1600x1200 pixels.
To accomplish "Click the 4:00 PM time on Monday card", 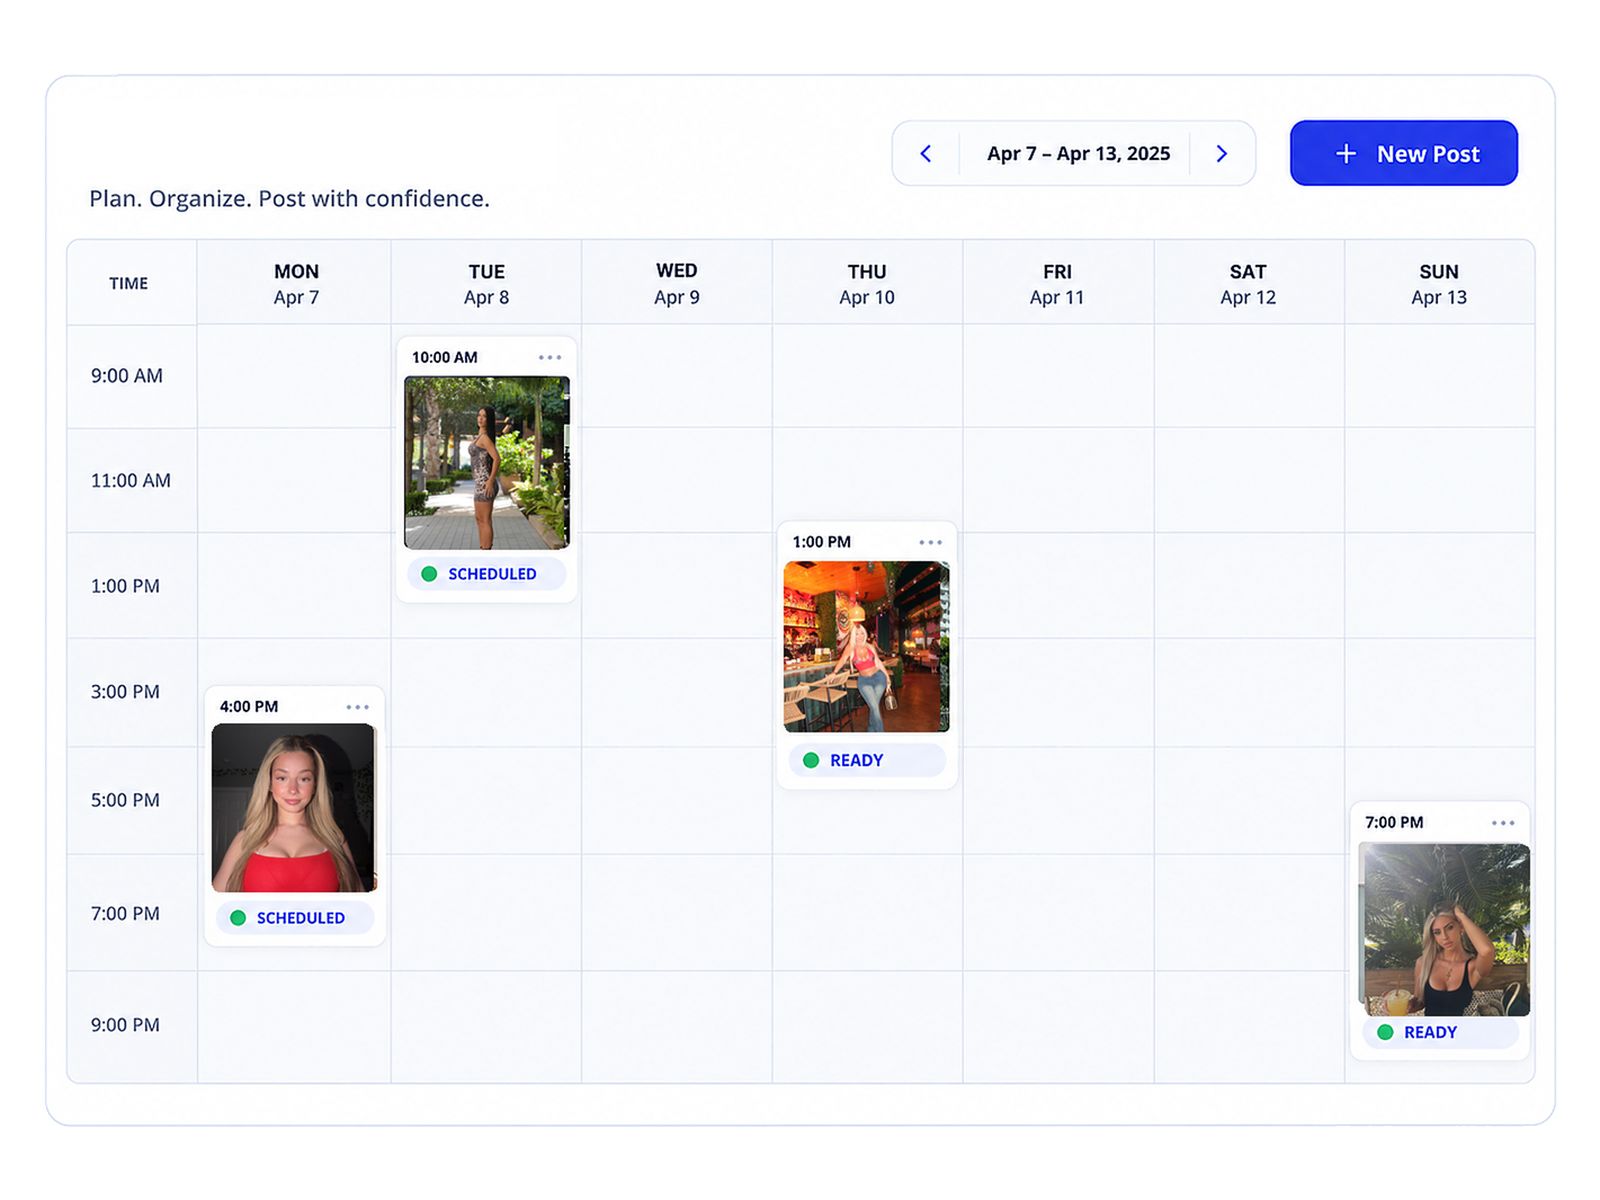I will 249,707.
